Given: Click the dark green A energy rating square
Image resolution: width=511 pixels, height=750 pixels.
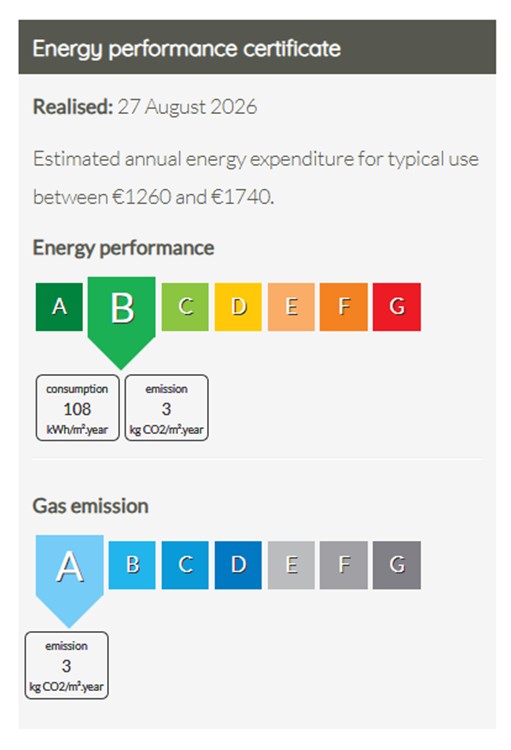Looking at the screenshot, I should 59,307.
